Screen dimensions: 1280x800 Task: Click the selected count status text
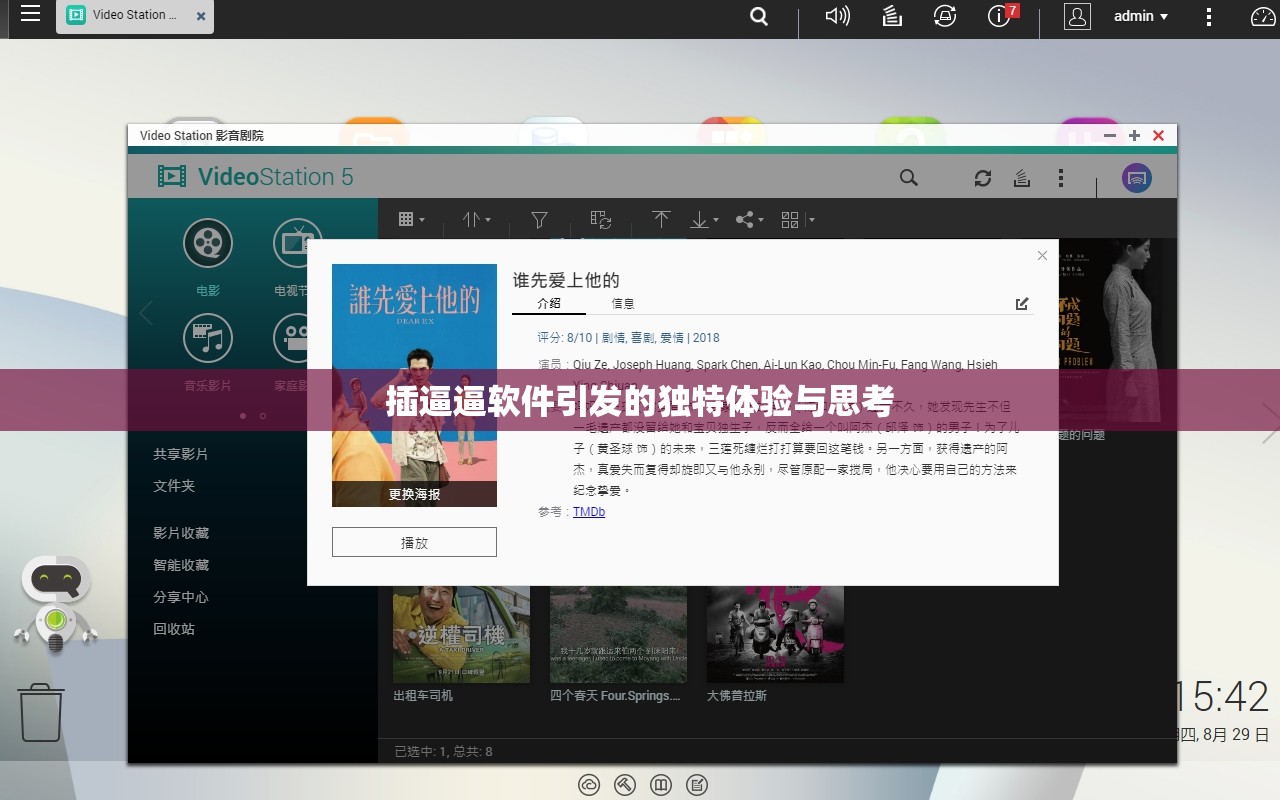[443, 751]
